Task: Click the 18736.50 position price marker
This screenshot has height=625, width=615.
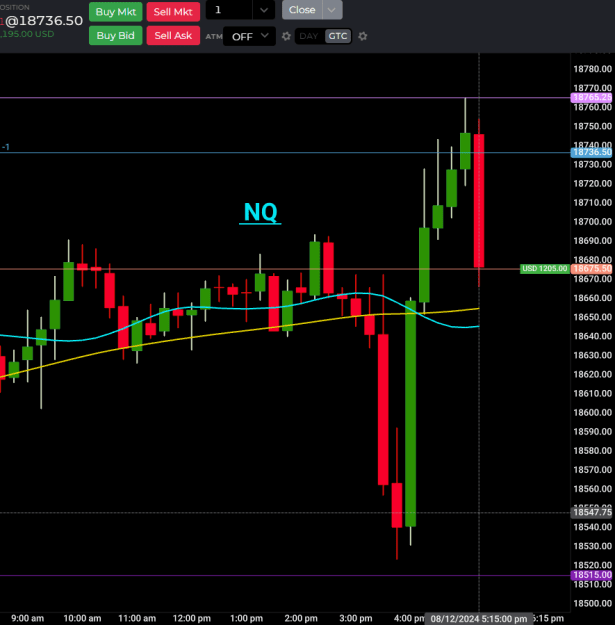Action: point(591,152)
